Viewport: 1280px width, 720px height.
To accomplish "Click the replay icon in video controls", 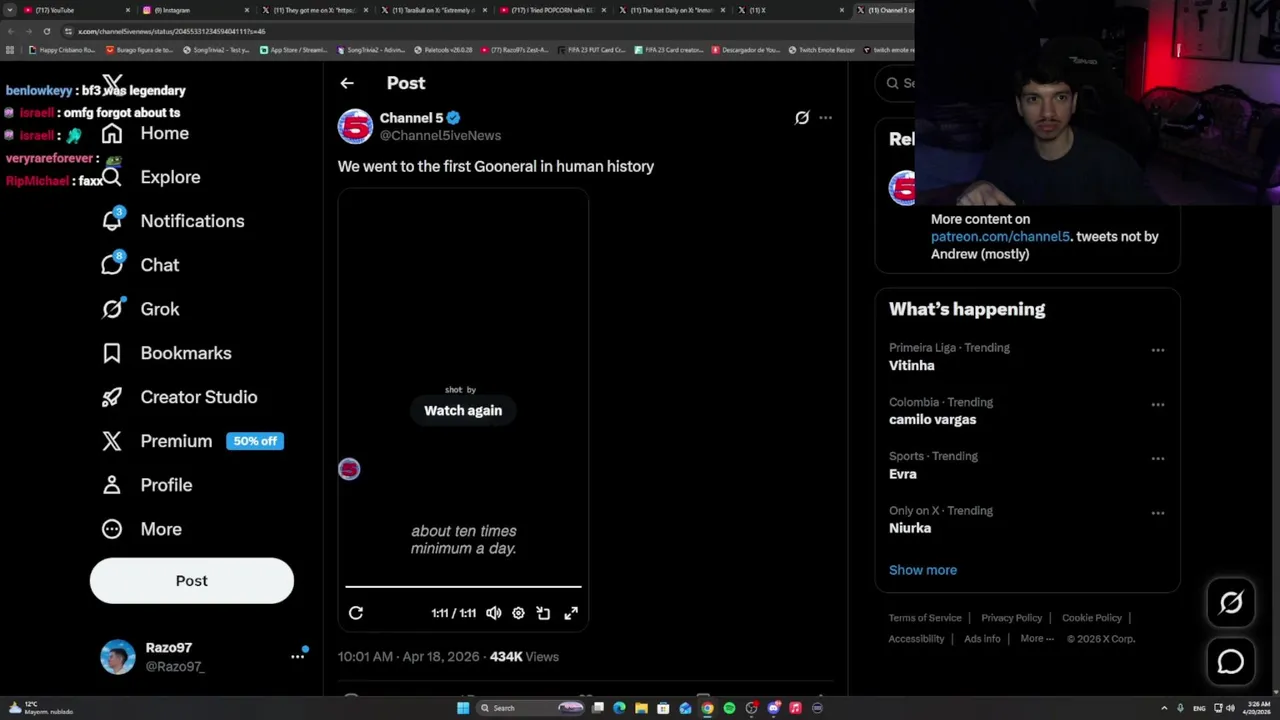I will tap(356, 613).
